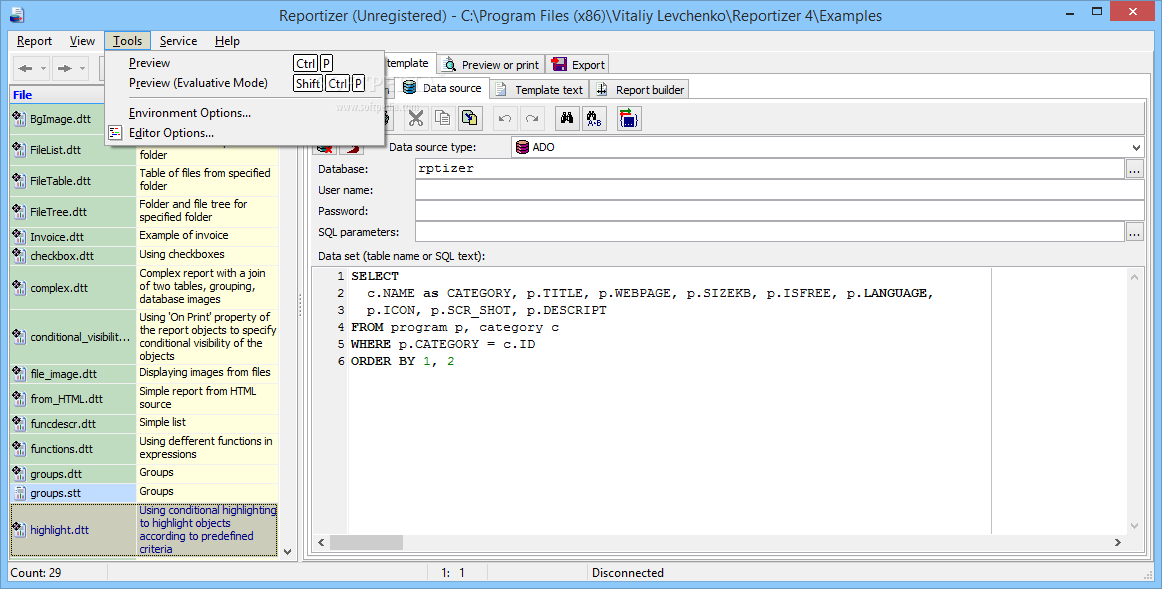
Task: Click the 'ORDER BY 1, 2' SQL line
Action: coord(402,362)
